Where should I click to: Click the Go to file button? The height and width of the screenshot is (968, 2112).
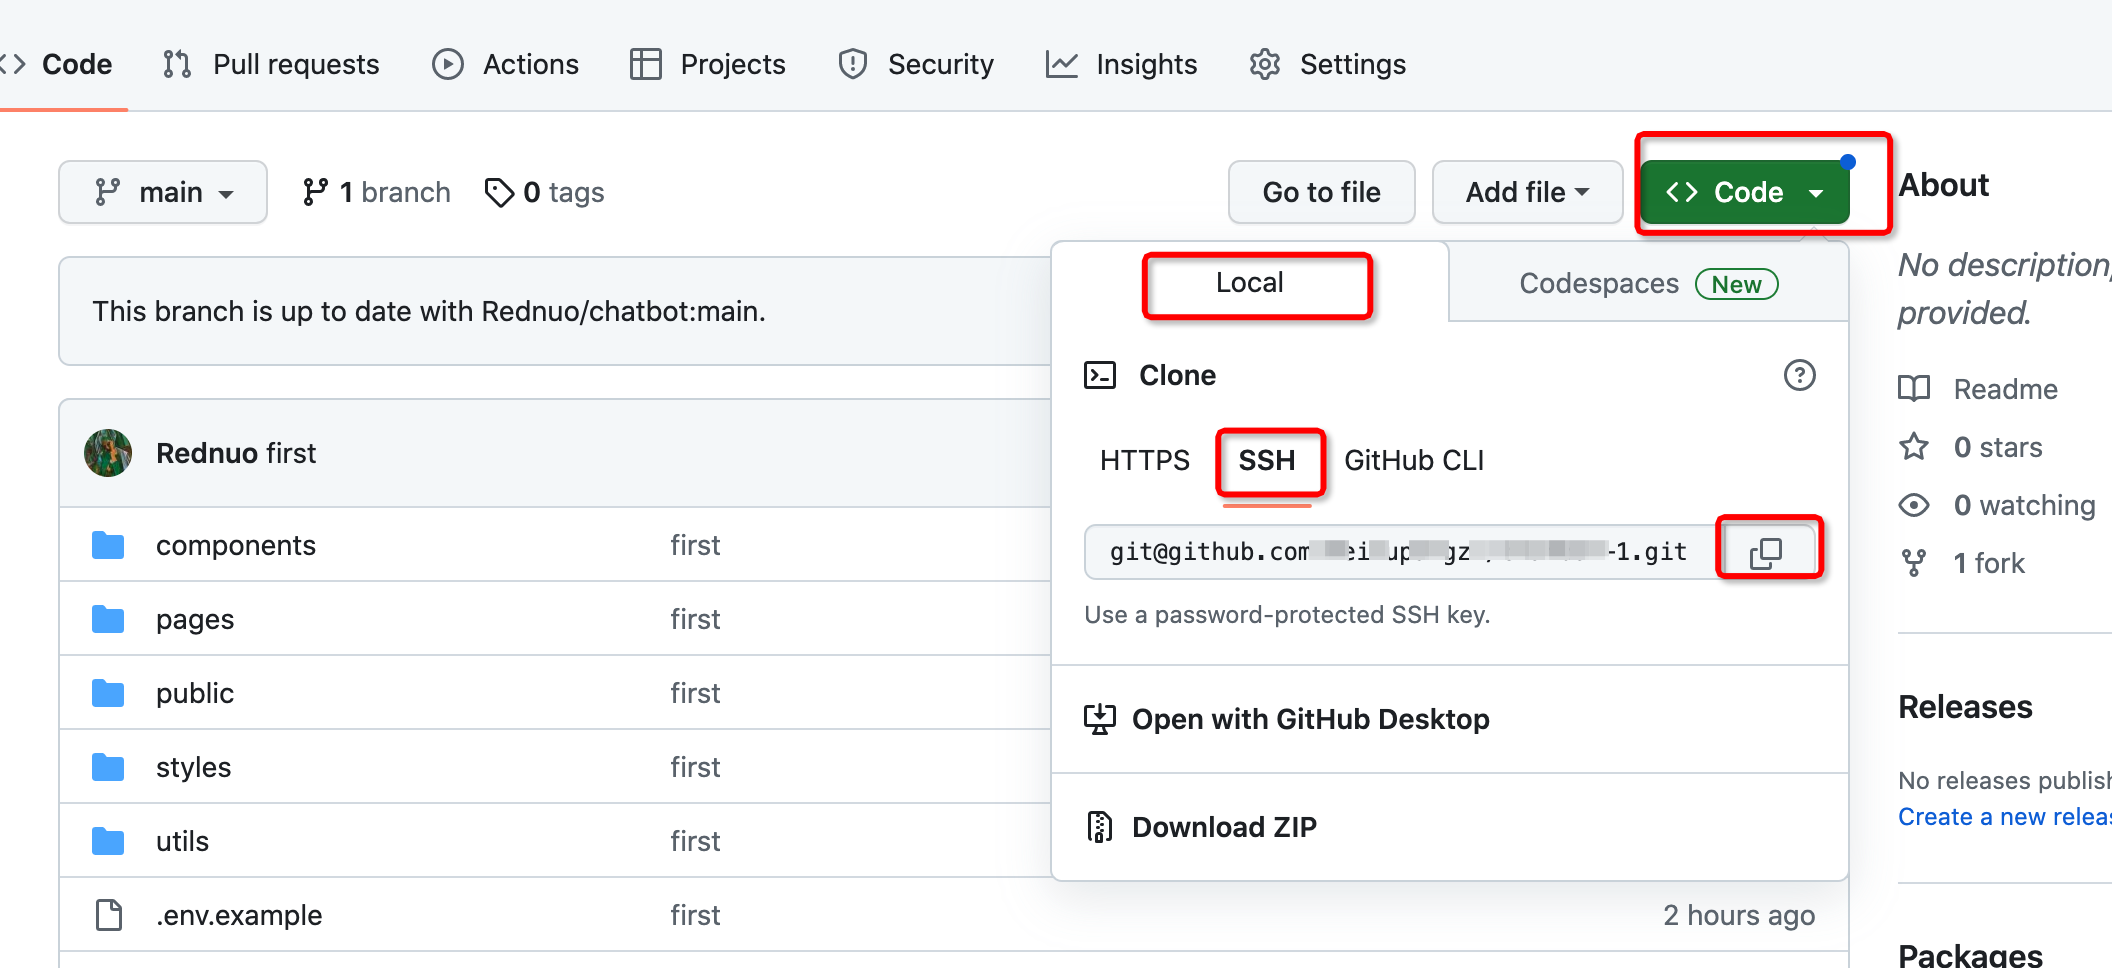1321,192
